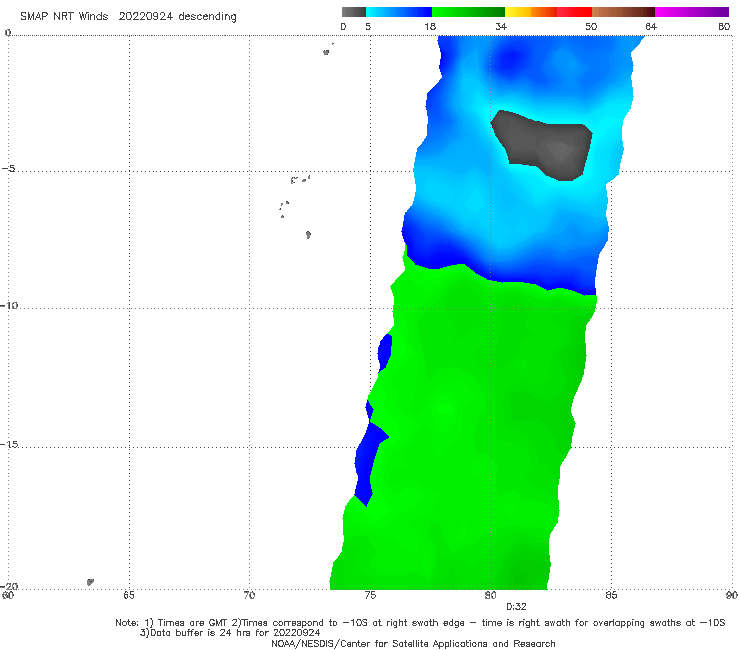Click the small island near the -20 latitude label
The width and height of the screenshot is (740, 650).
pyautogui.click(x=90, y=582)
